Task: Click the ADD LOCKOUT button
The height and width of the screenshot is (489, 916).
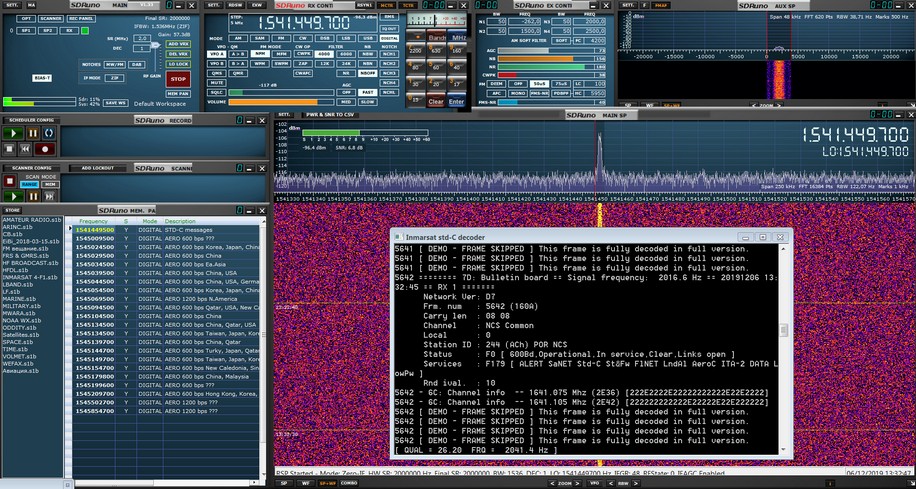Action: (98, 168)
